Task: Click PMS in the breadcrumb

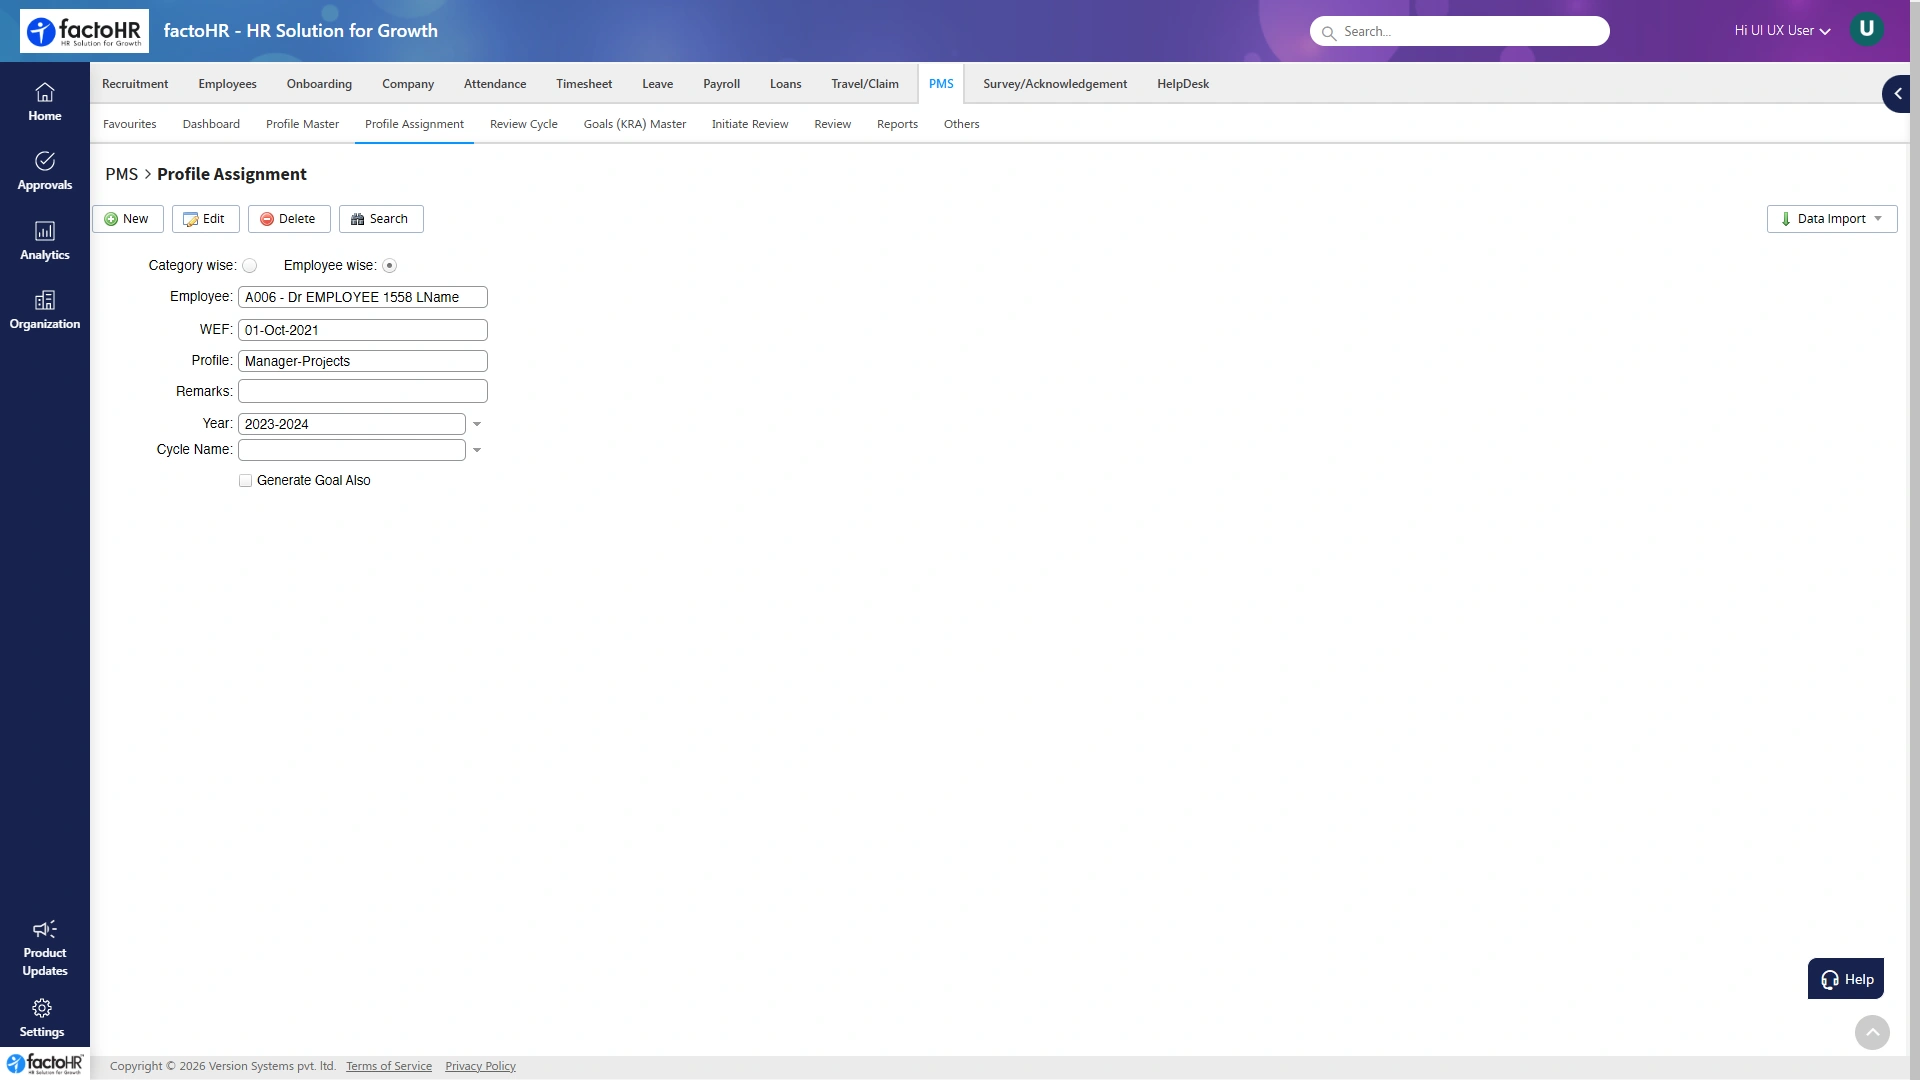Action: click(x=122, y=174)
